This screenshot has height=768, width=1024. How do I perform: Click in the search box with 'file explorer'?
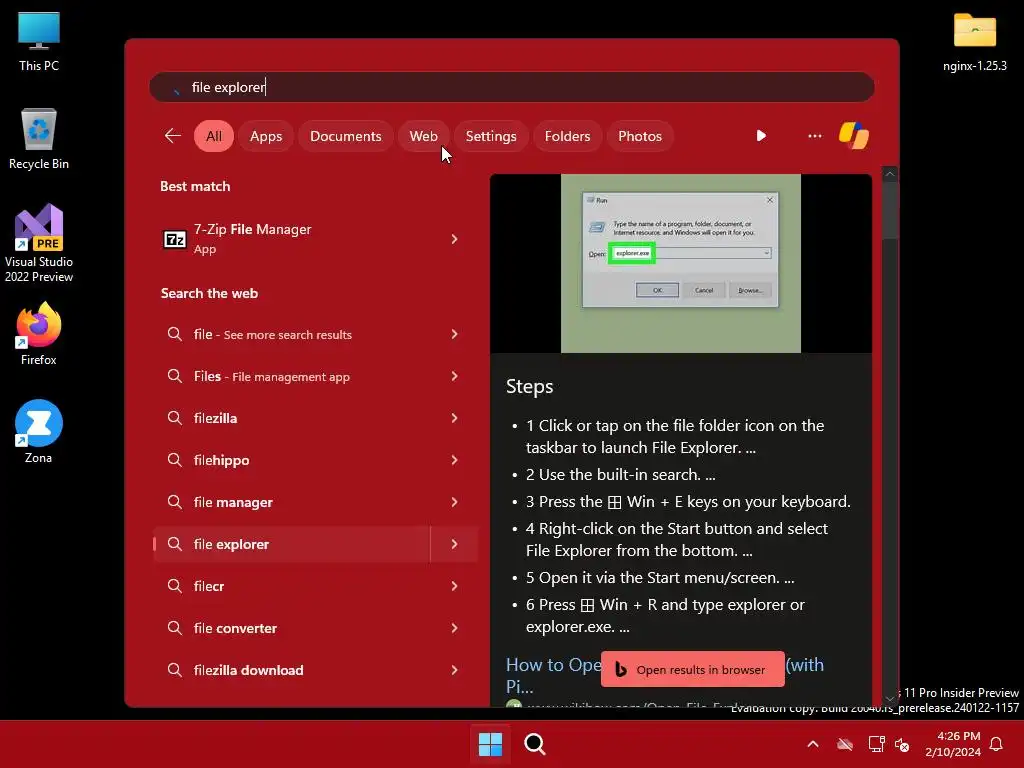tap(511, 87)
